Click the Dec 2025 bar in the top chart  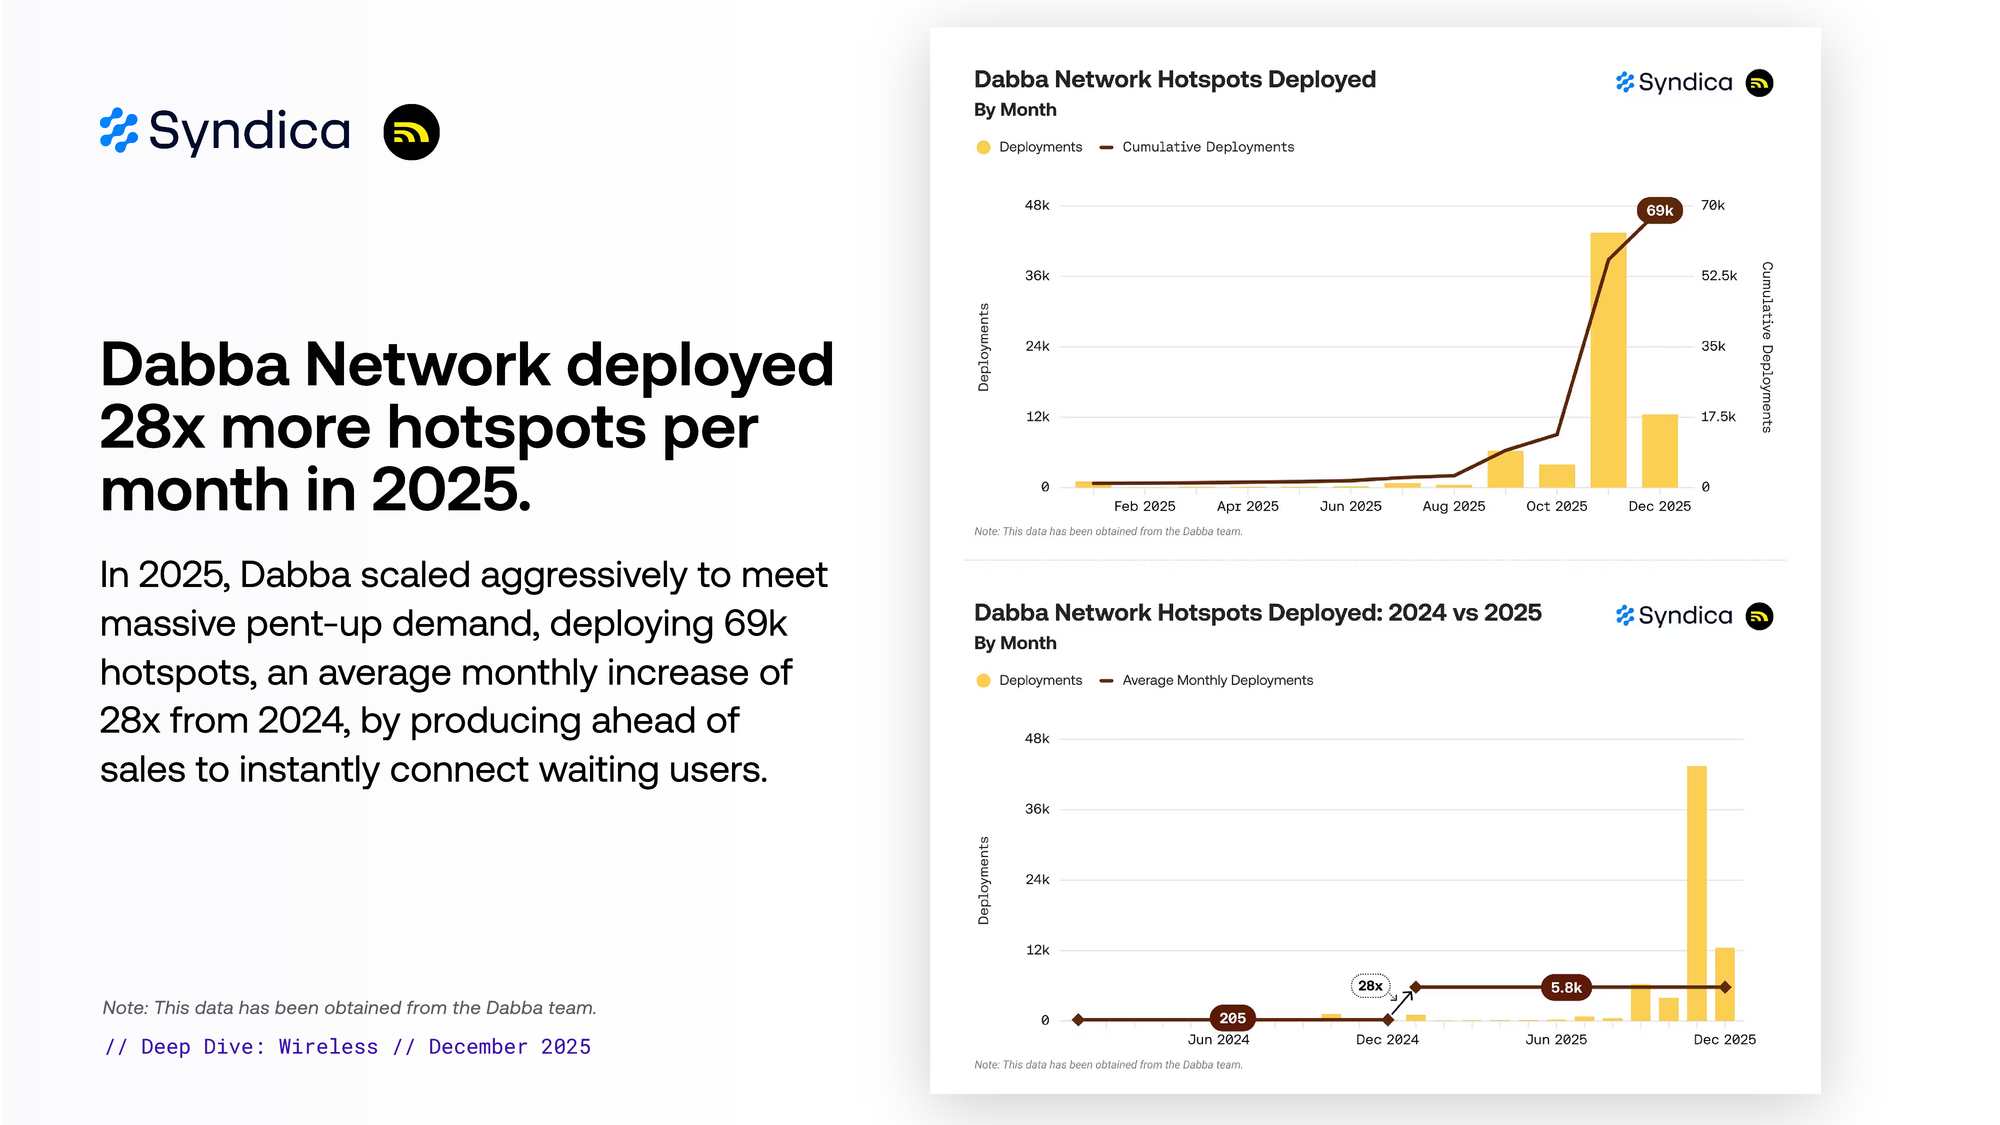point(1659,450)
